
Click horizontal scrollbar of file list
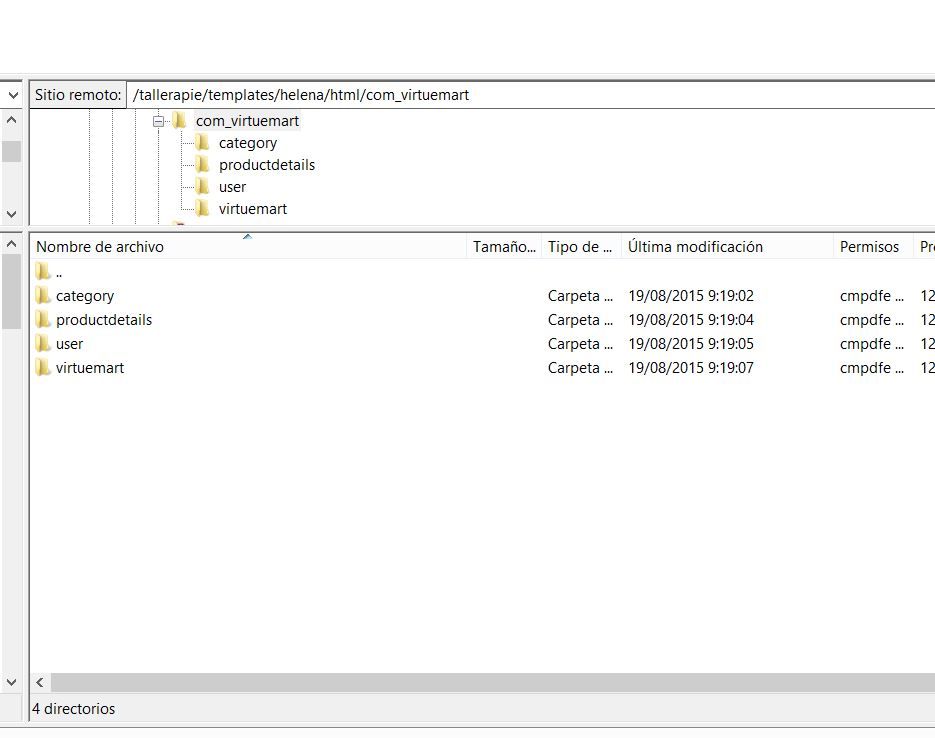coord(493,683)
